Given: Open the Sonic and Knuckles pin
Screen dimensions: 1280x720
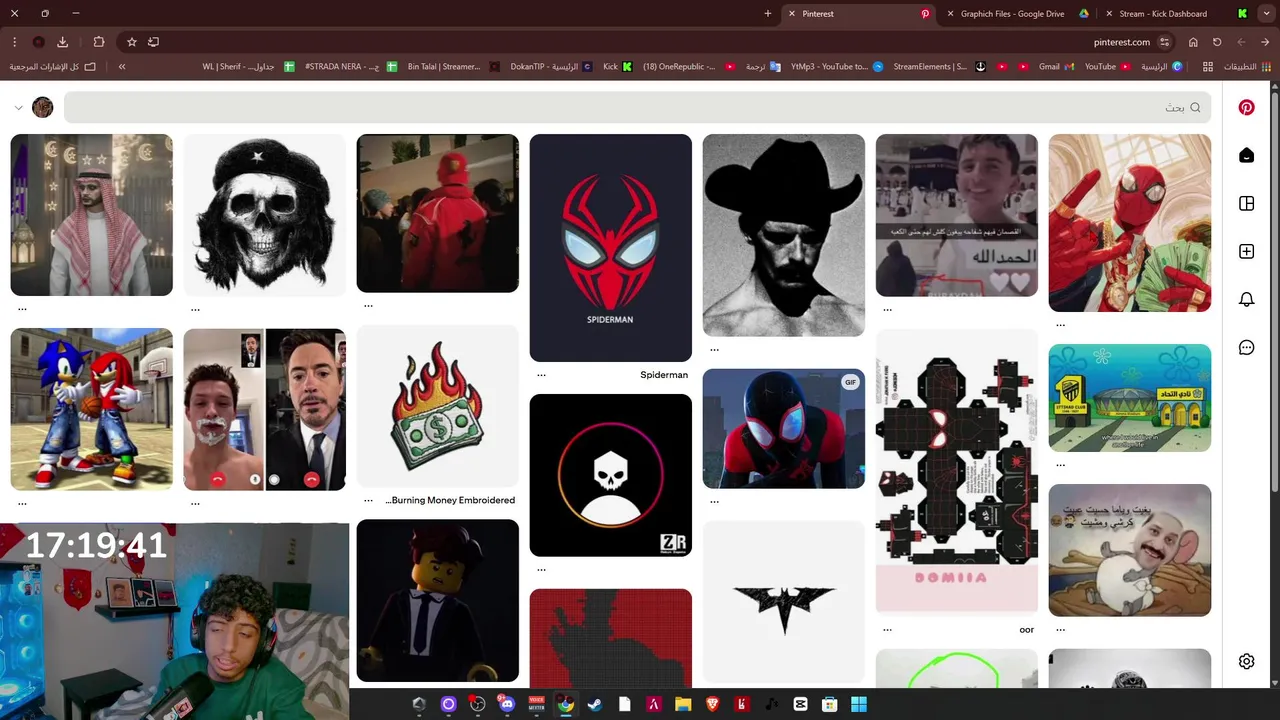Looking at the screenshot, I should click(91, 409).
